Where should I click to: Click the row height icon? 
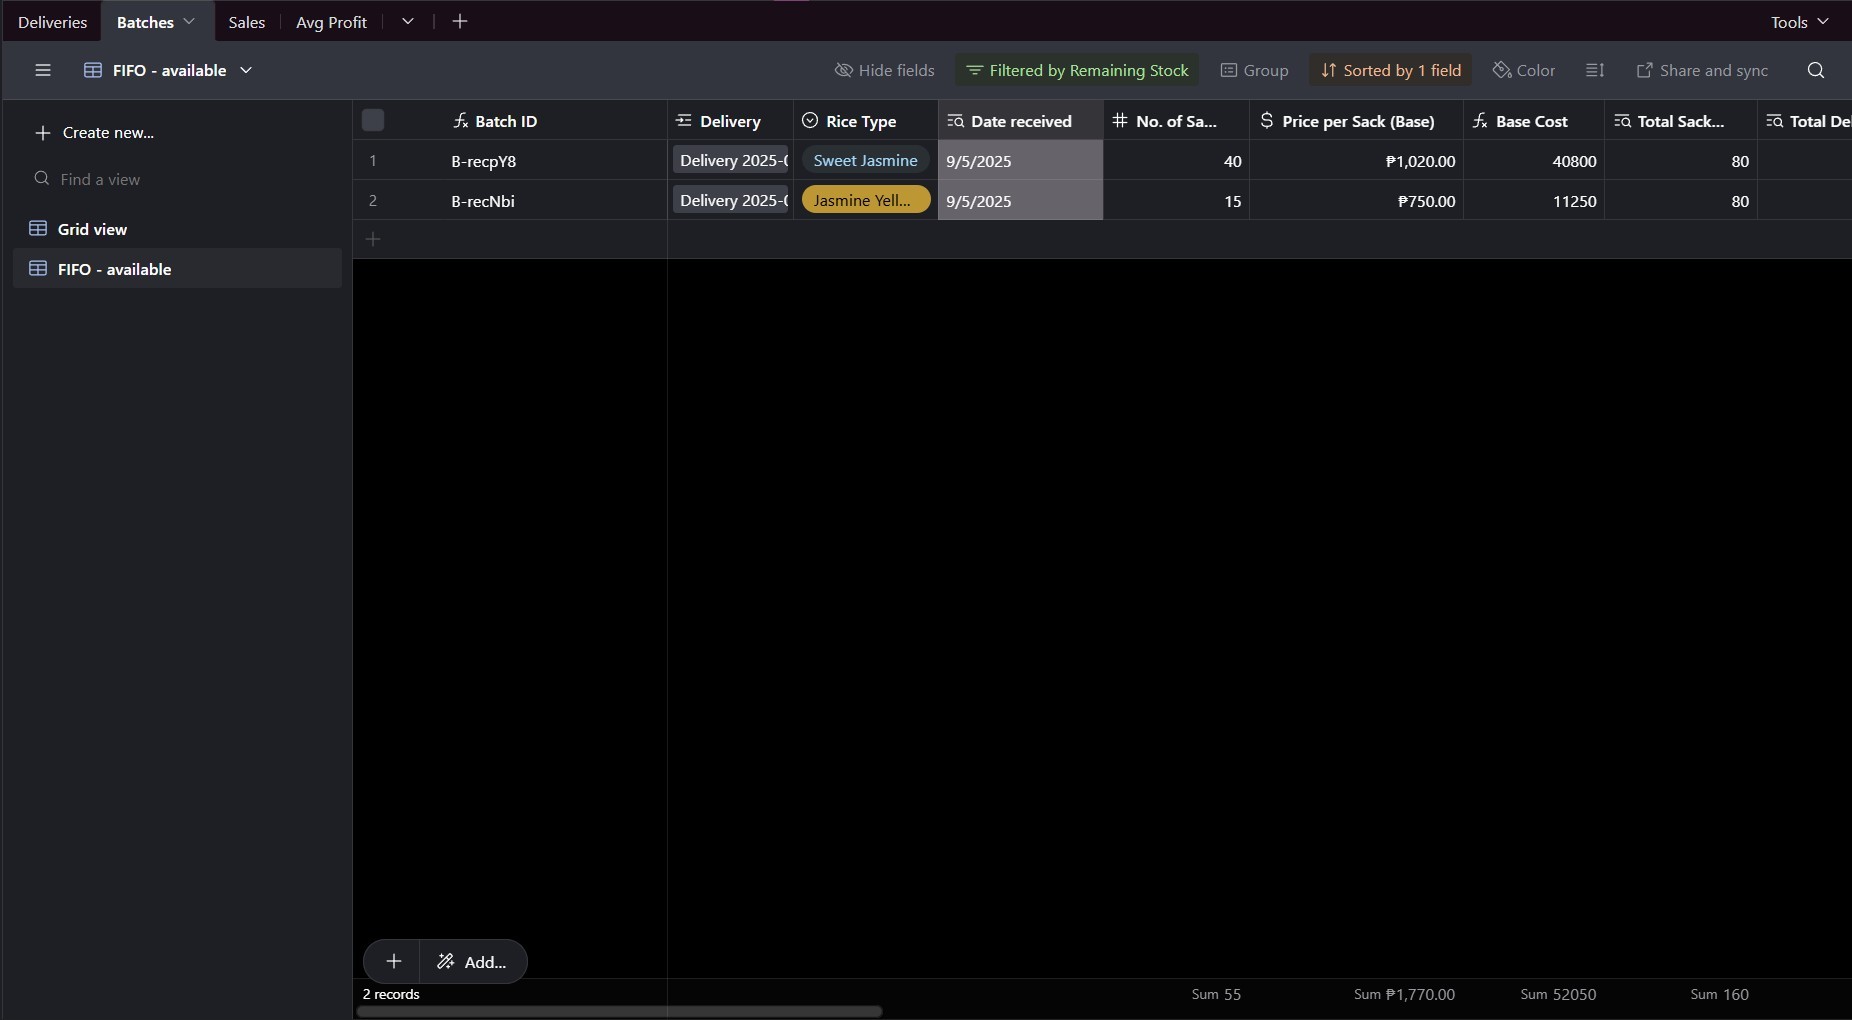pyautogui.click(x=1595, y=70)
